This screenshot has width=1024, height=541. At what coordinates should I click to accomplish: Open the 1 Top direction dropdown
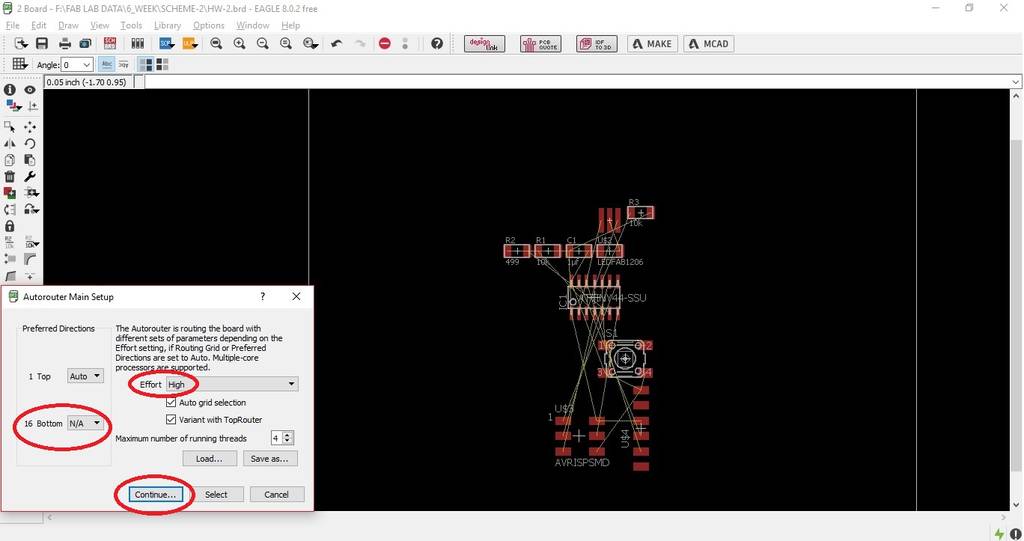86,376
